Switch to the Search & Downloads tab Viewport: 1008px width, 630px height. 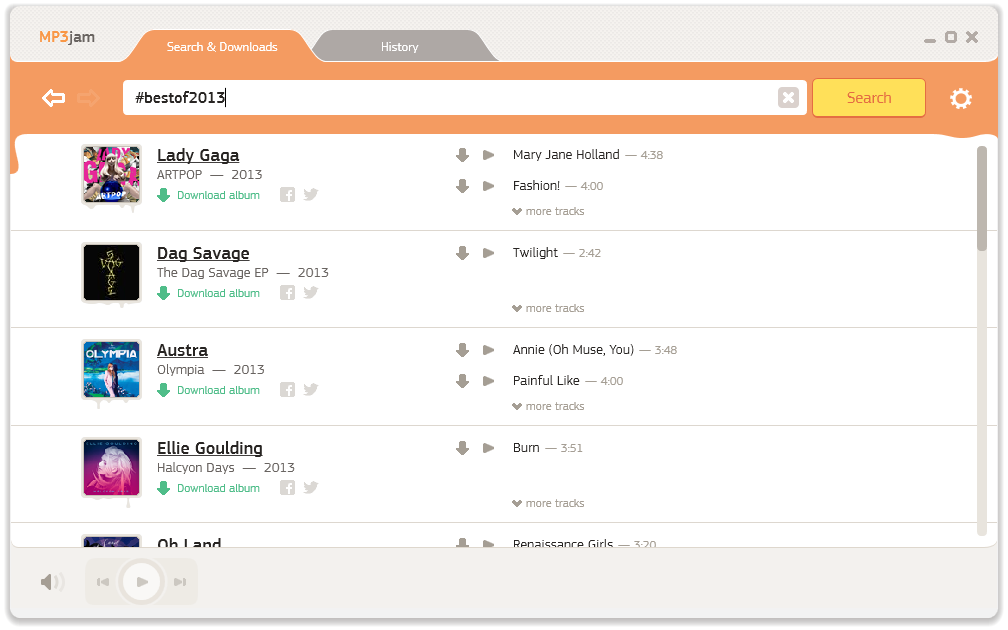222,47
